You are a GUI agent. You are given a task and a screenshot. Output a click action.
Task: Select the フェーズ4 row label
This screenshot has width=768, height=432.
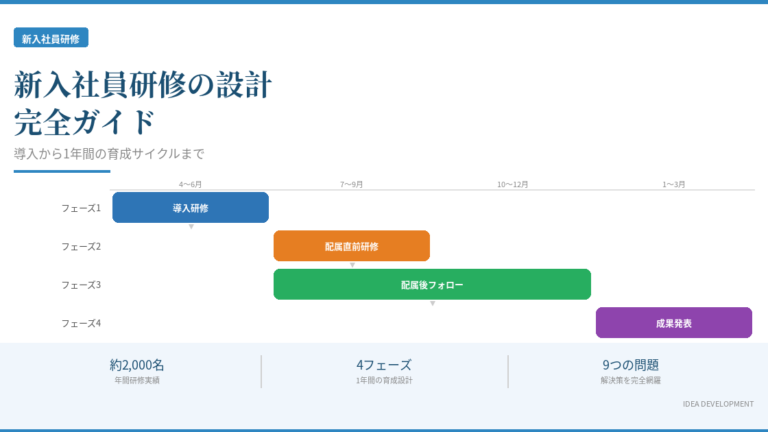[x=81, y=323]
